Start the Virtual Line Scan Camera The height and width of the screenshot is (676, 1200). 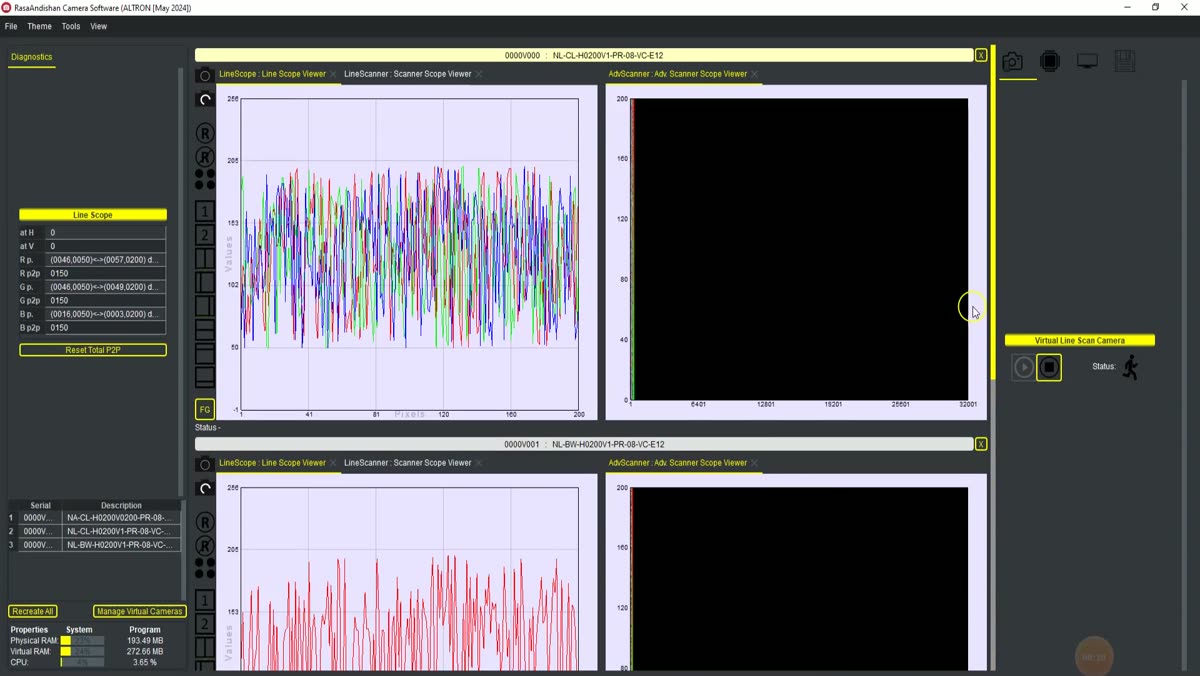[x=1023, y=368]
